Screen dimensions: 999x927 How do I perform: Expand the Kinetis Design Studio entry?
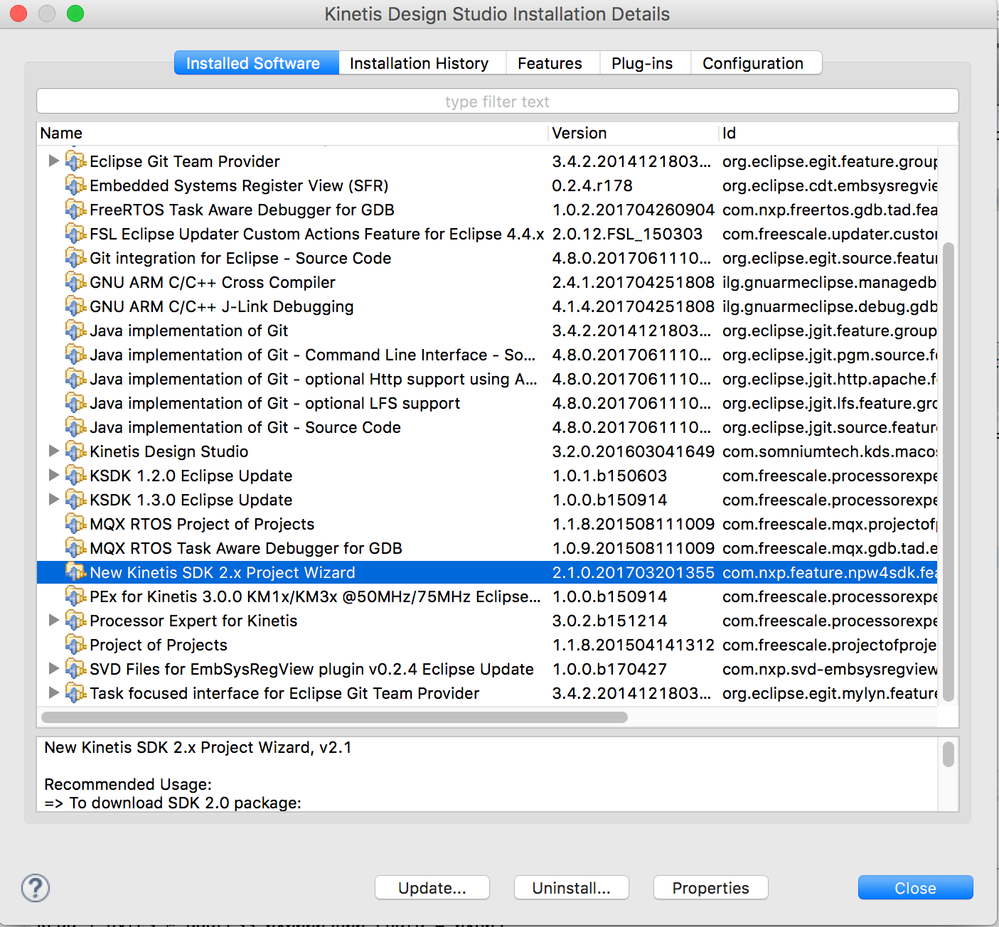click(54, 451)
